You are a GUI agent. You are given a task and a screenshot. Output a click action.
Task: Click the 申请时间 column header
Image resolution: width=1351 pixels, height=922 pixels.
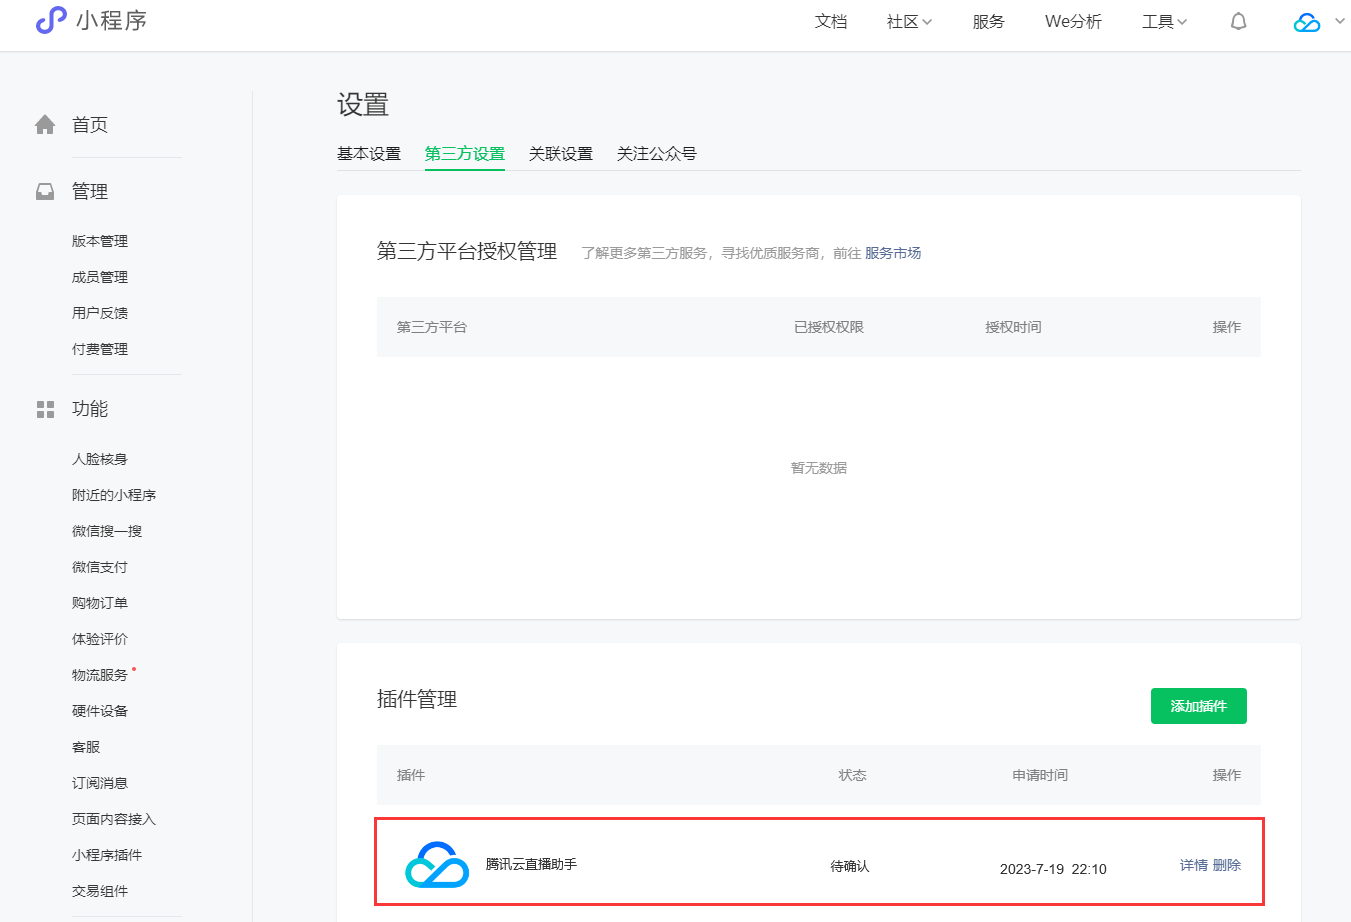tap(1040, 775)
